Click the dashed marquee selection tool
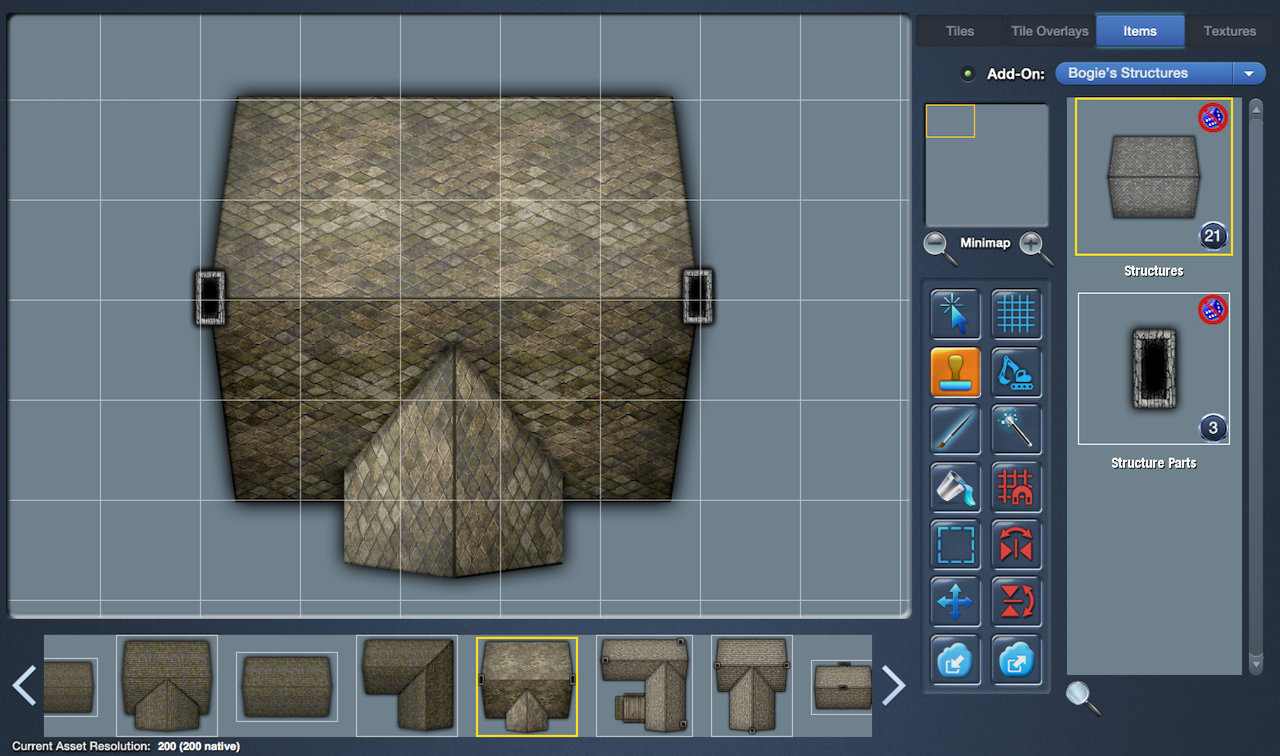This screenshot has width=1280, height=756. pos(955,545)
